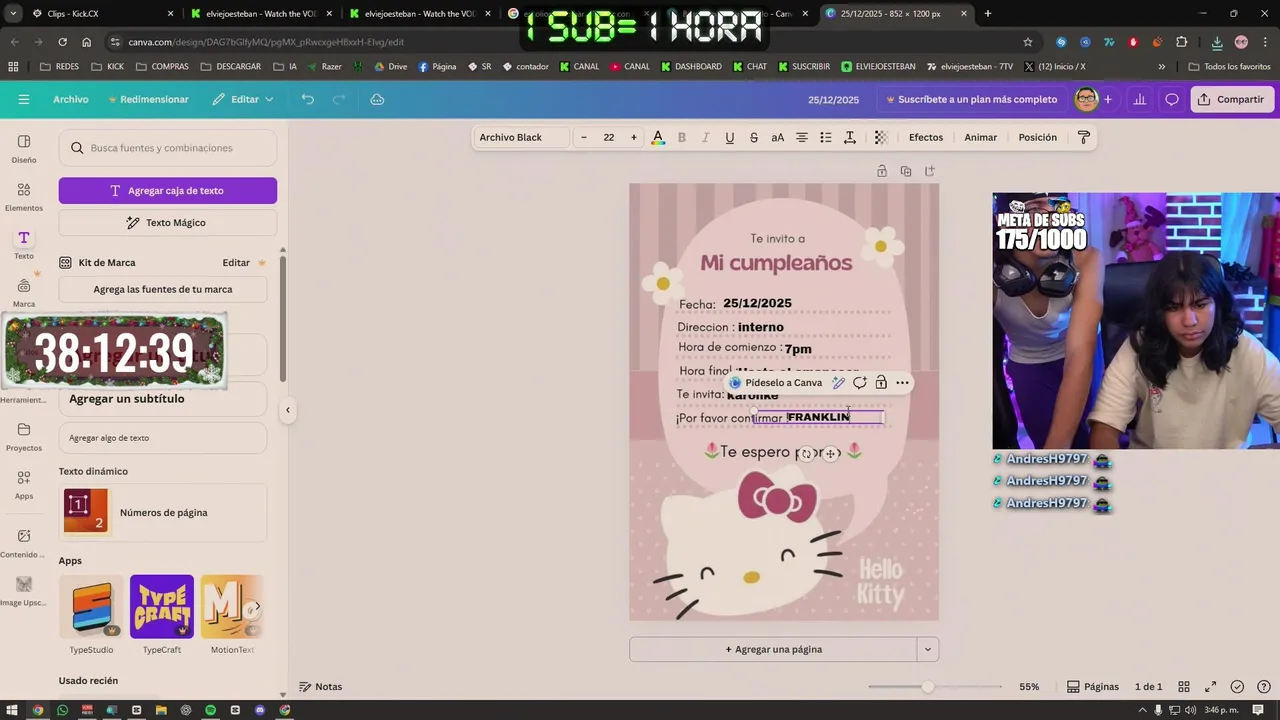Add collaborators with the plus beside avatar

pos(1108,99)
